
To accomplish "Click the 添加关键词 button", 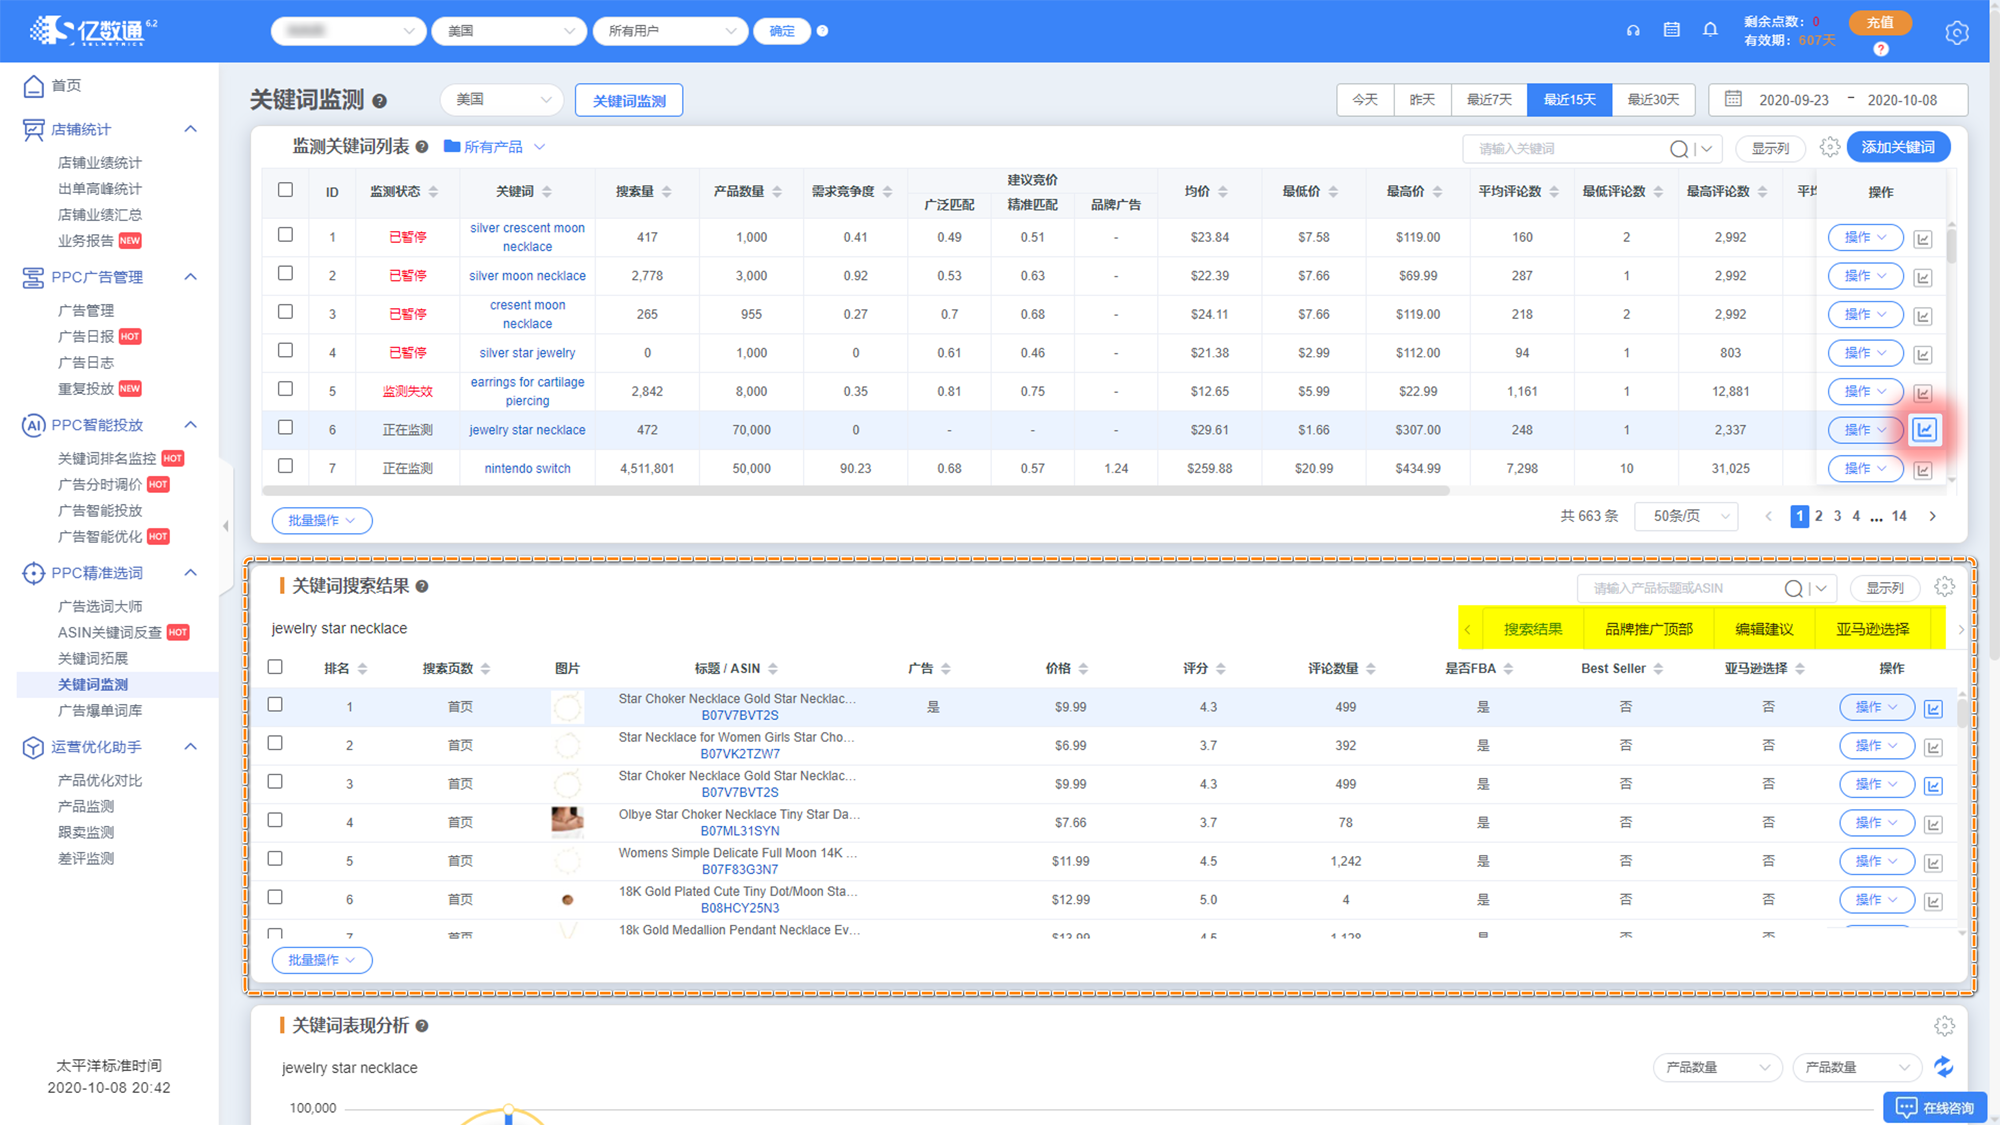I will (1897, 147).
